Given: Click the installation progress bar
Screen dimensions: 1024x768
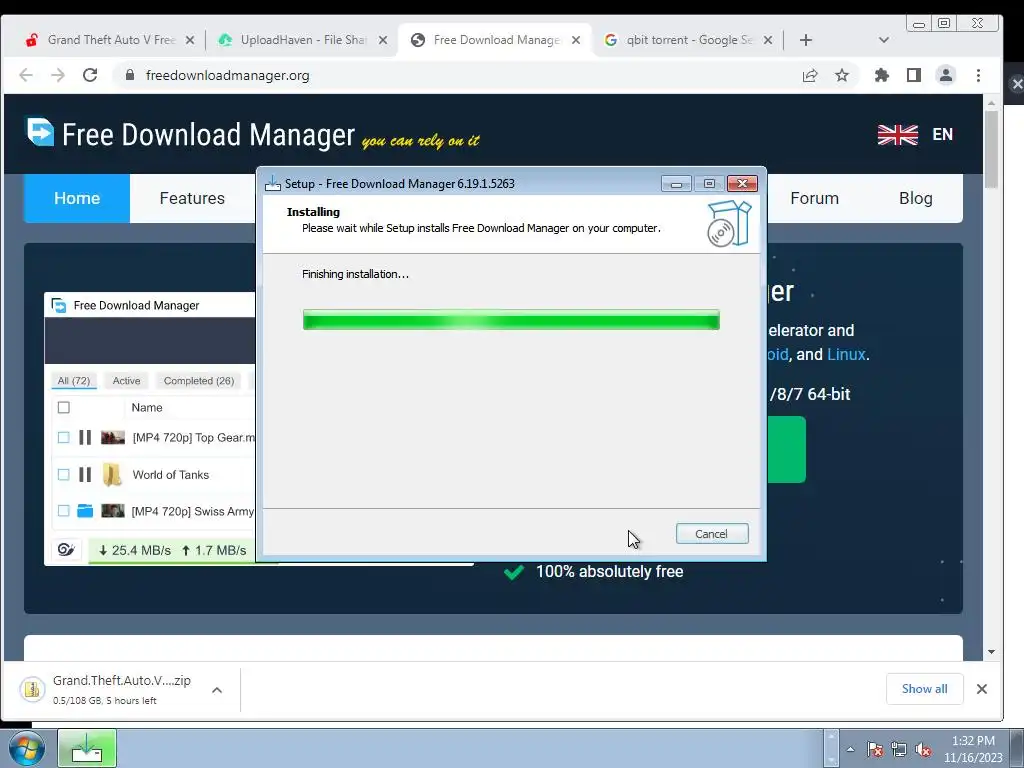Looking at the screenshot, I should 511,320.
